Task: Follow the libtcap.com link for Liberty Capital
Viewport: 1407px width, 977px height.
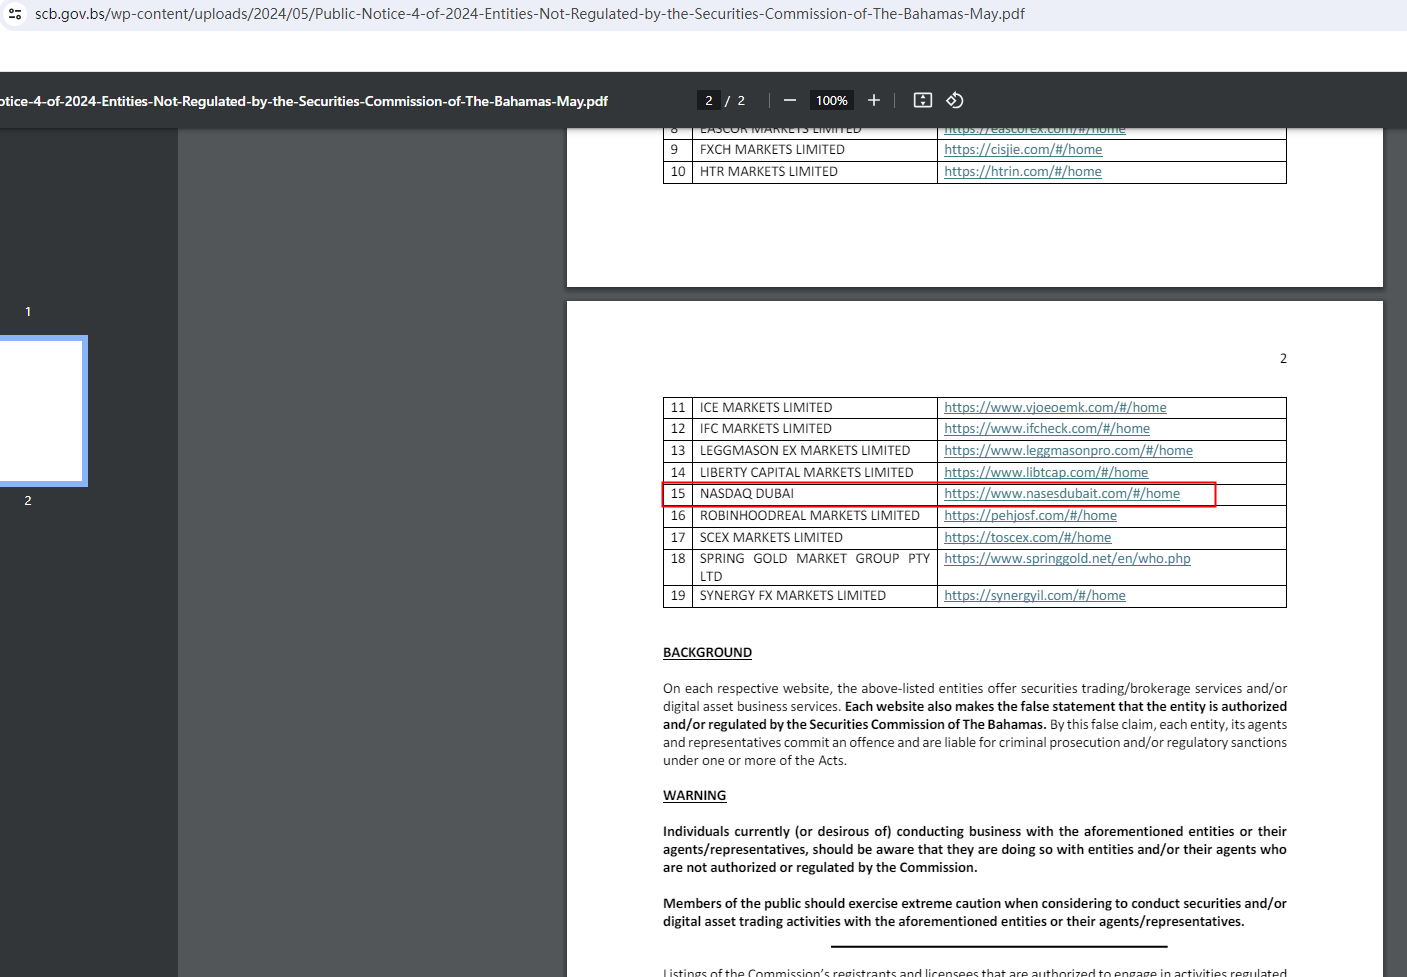Action: click(1046, 473)
